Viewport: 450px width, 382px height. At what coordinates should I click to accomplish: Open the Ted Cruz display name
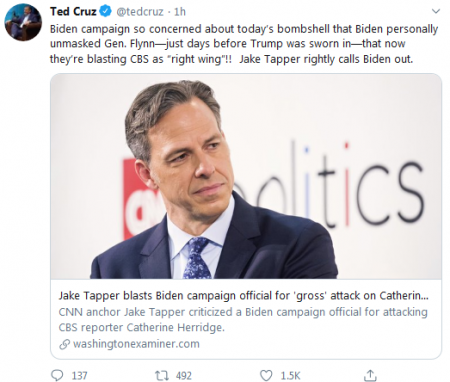click(73, 12)
